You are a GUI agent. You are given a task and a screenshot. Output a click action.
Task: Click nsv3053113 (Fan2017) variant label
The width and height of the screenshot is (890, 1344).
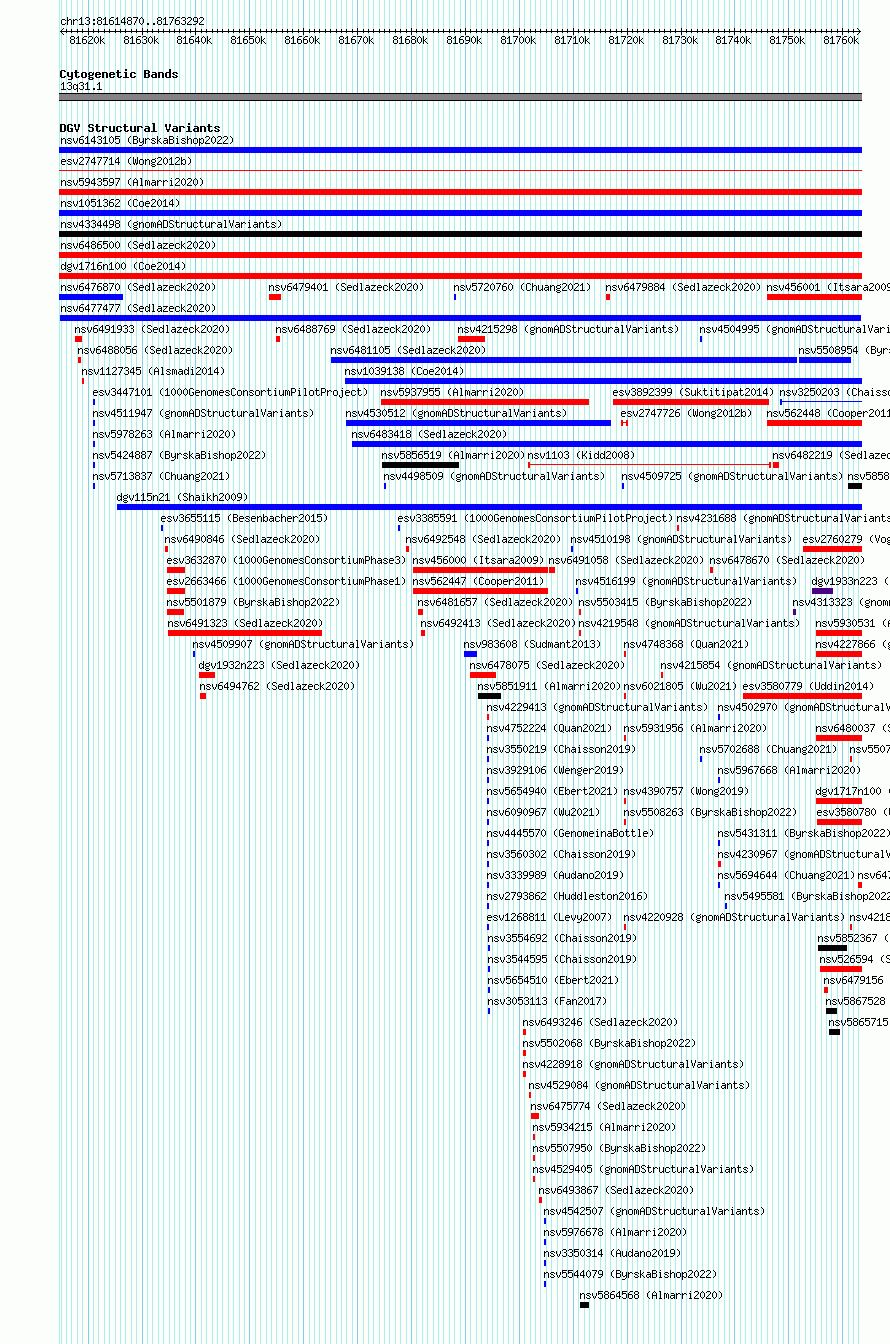pyautogui.click(x=547, y=1001)
